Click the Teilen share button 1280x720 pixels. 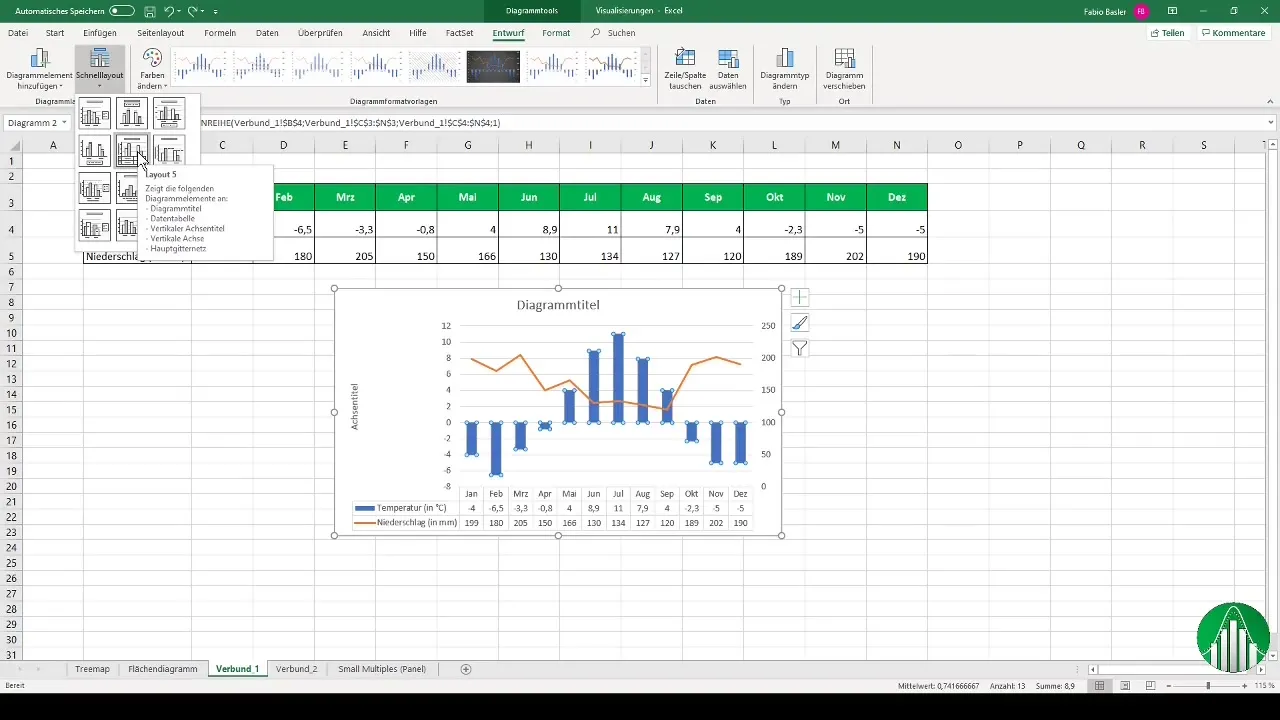click(x=1168, y=33)
